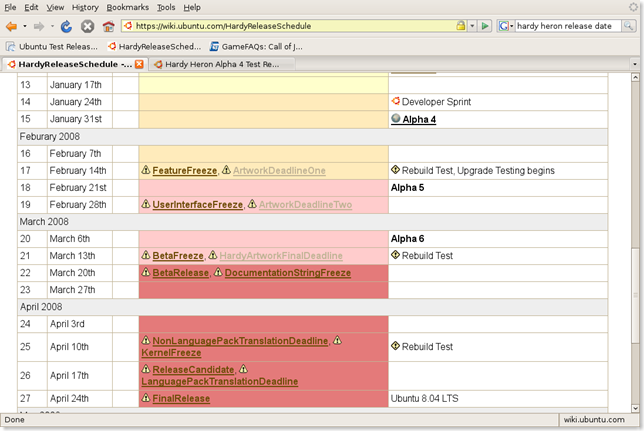Click the 'Feburary 2008' header row
This screenshot has width=644, height=431.
coord(313,136)
